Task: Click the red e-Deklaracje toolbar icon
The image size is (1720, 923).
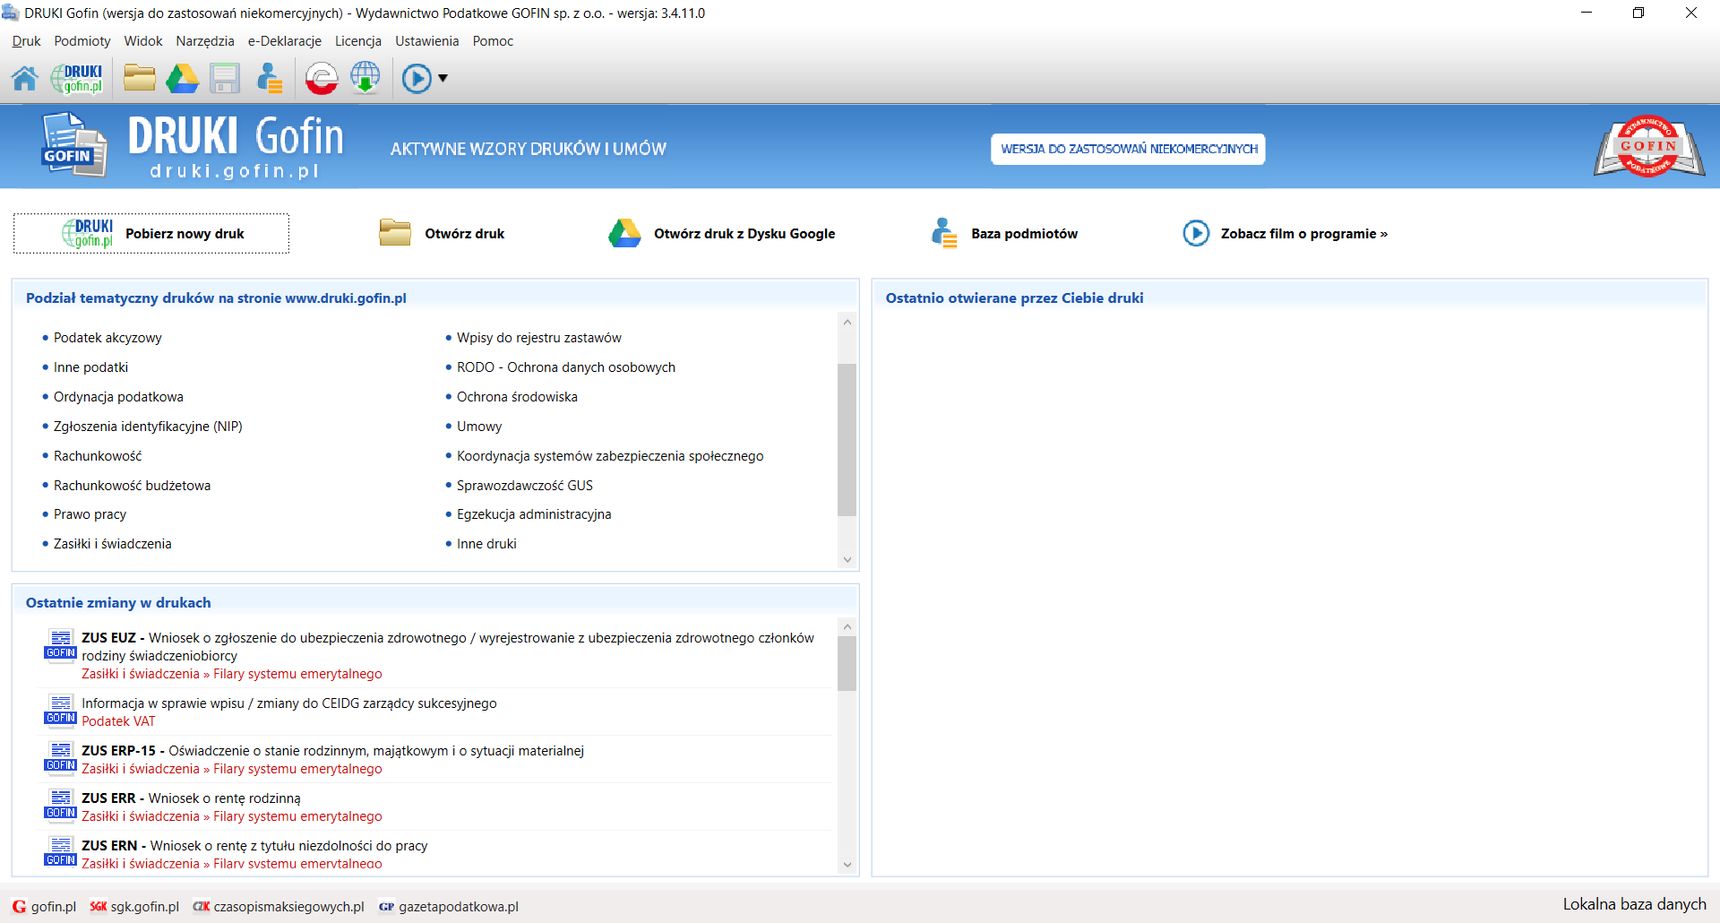Action: pos(321,78)
